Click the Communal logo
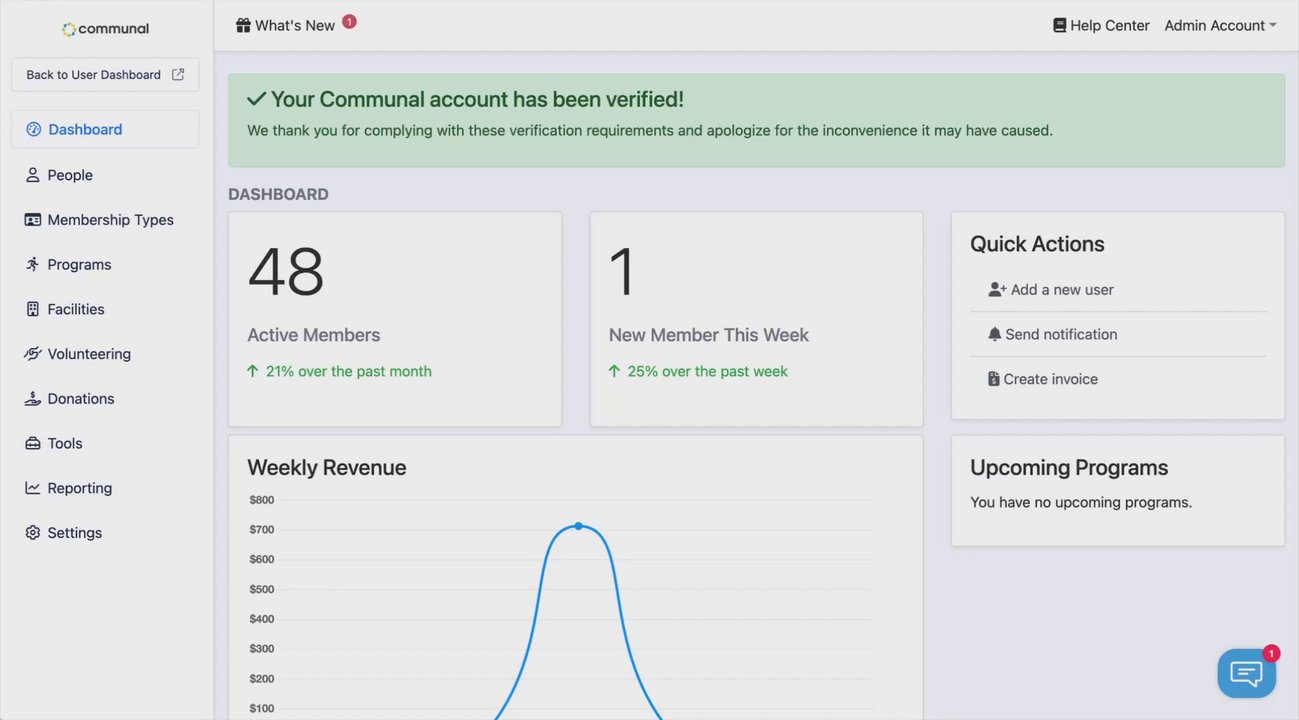Screen dimensions: 1299x720 click(105, 29)
